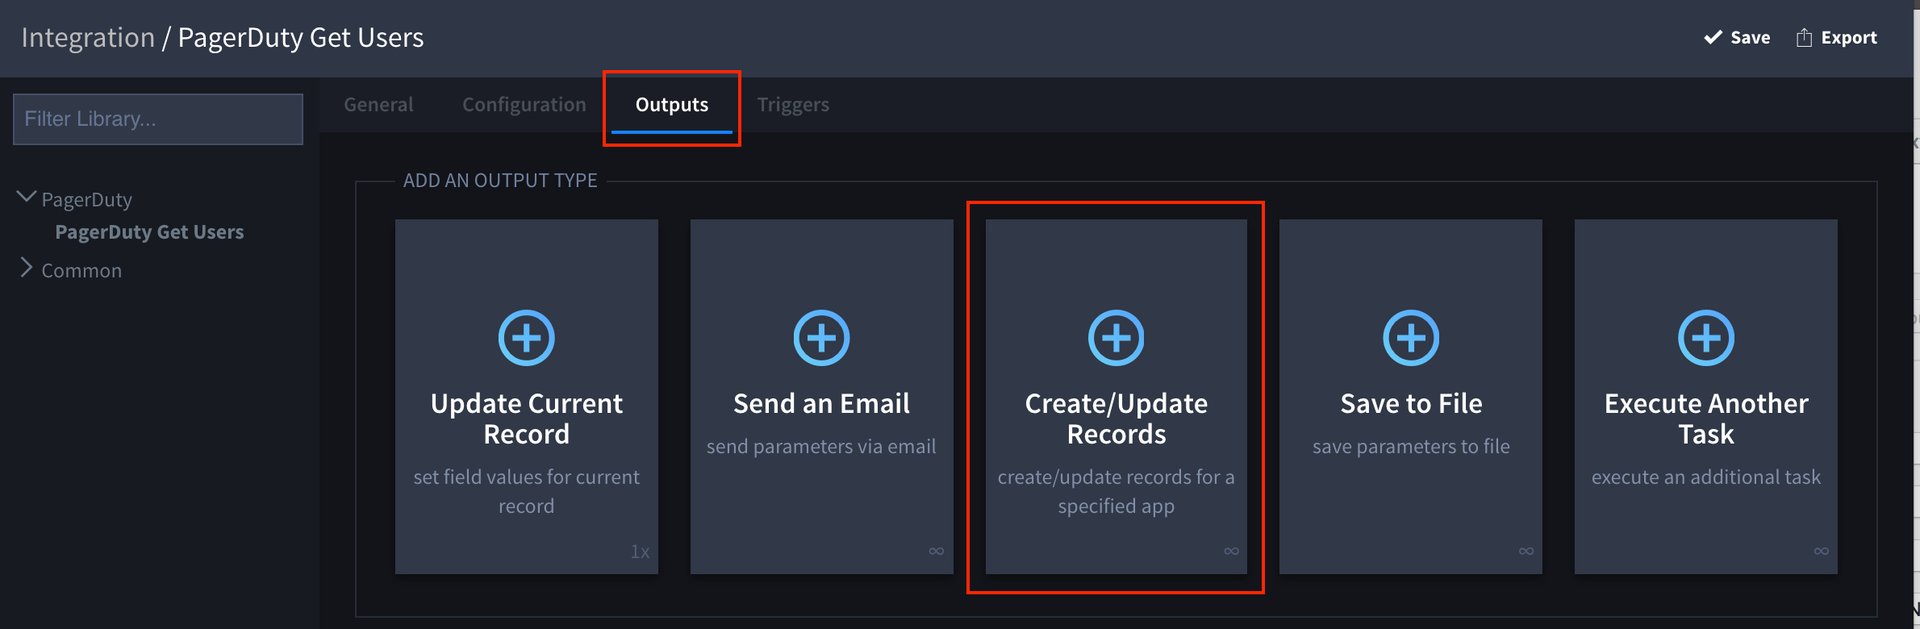
Task: Click the 'Save to File' card title
Action: point(1410,404)
